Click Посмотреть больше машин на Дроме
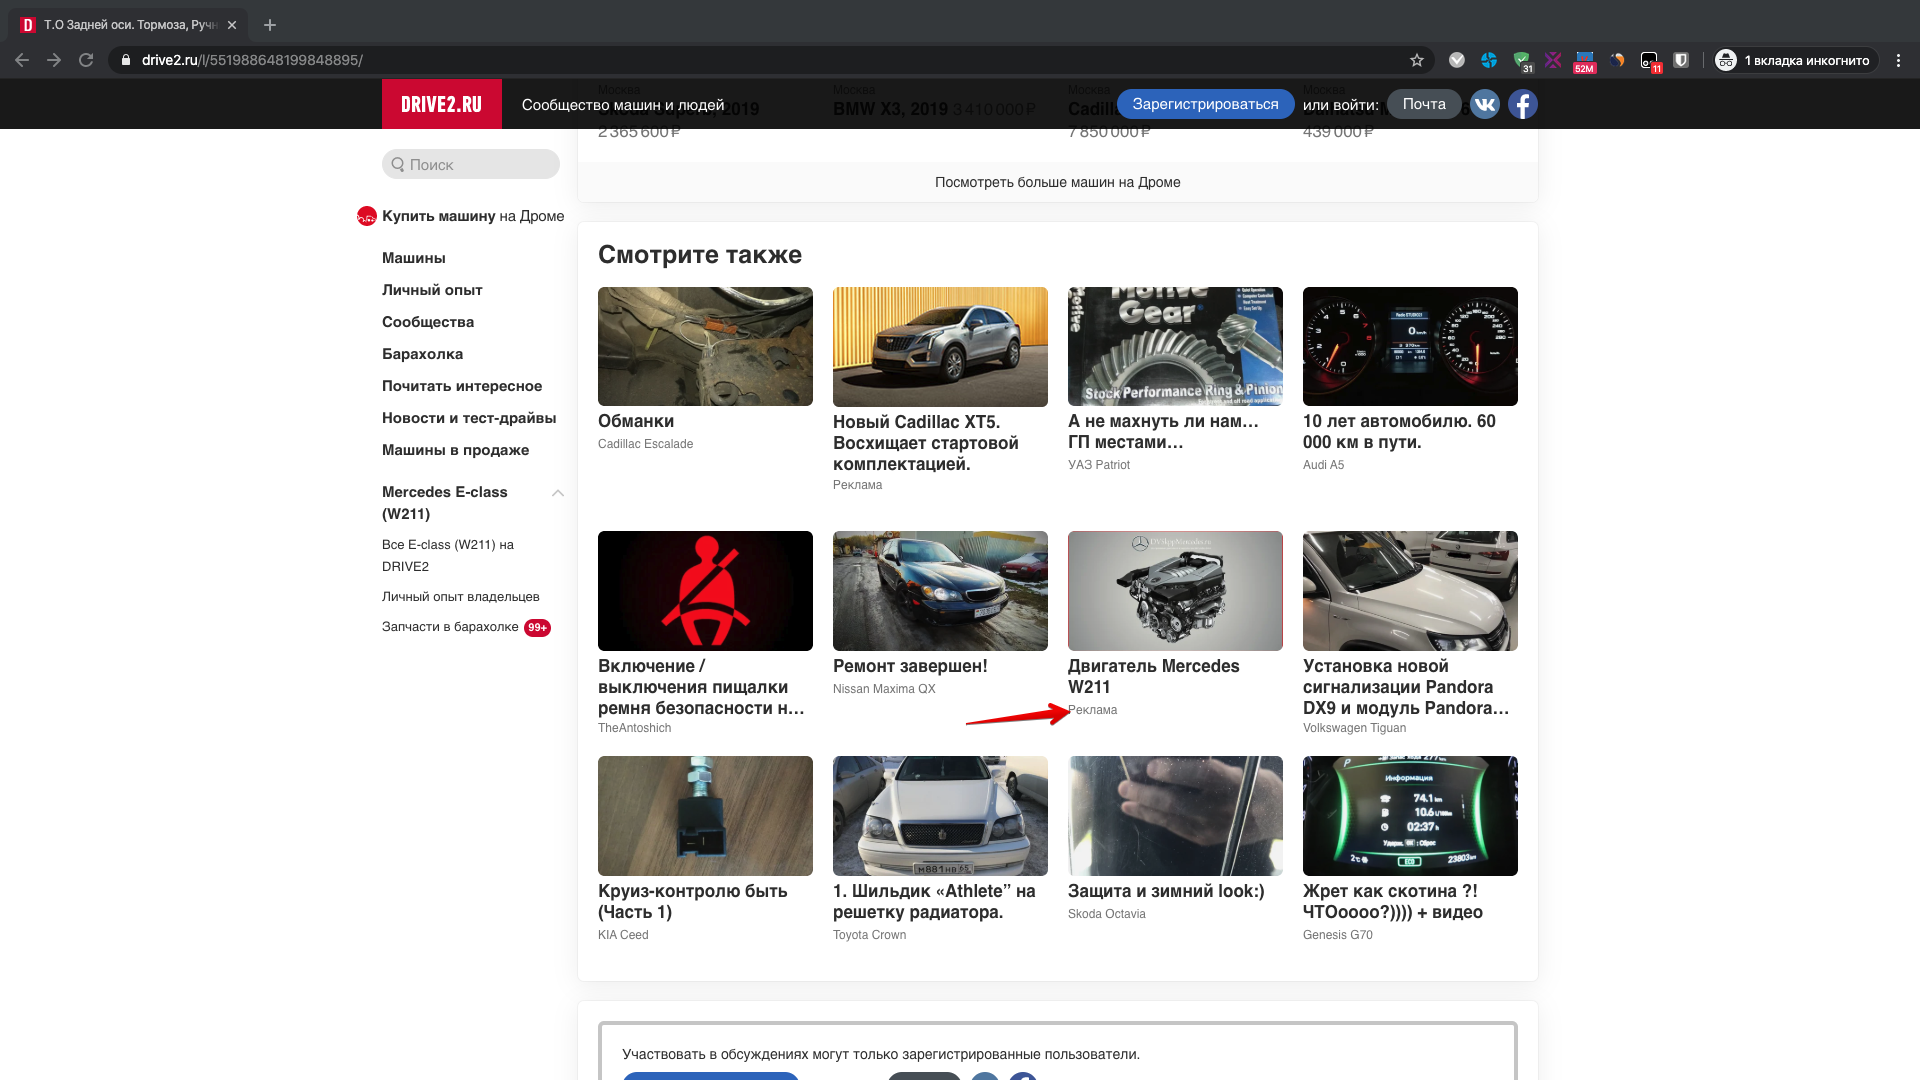1920x1080 pixels. click(1057, 182)
